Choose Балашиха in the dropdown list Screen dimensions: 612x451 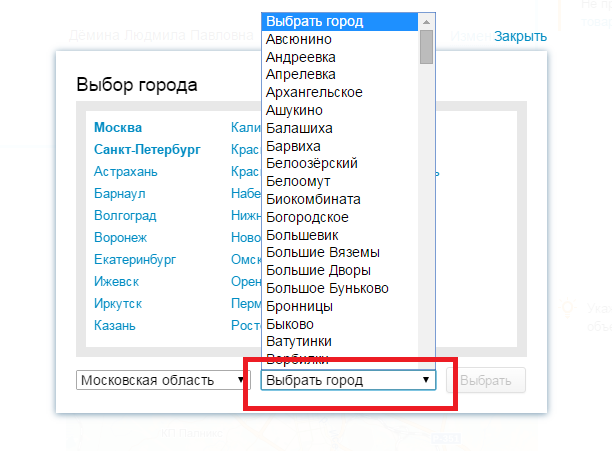(299, 129)
